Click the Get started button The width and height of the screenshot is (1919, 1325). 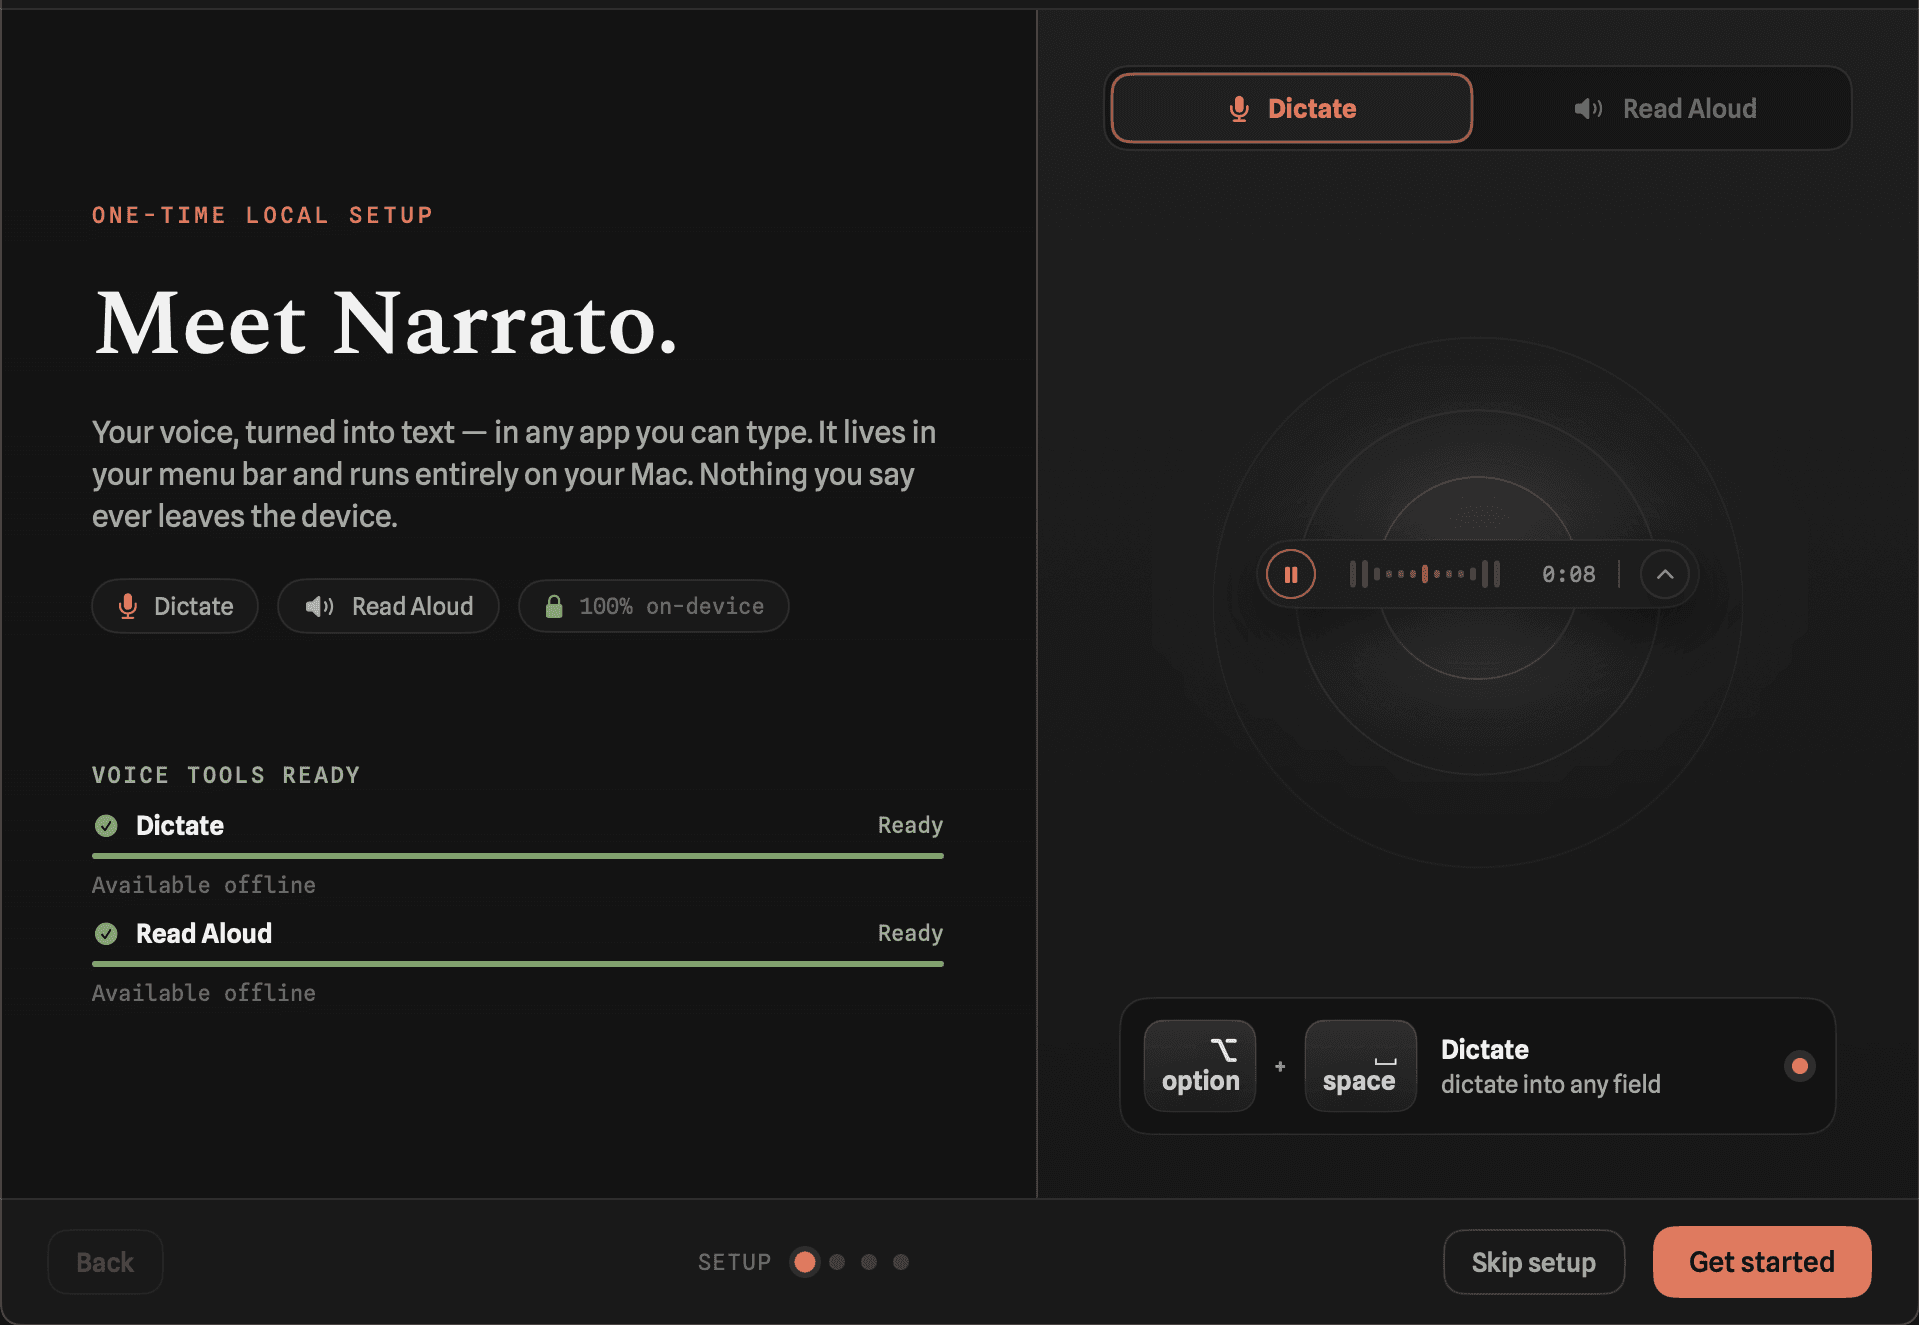pos(1762,1262)
